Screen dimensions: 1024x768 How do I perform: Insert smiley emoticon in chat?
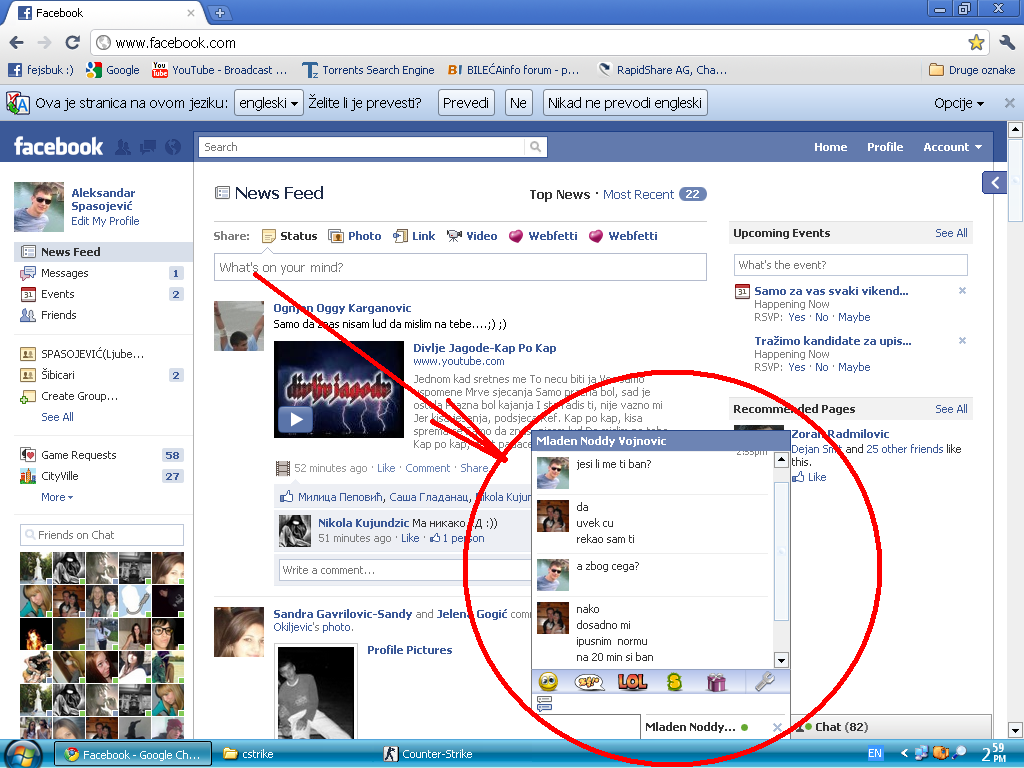(549, 682)
